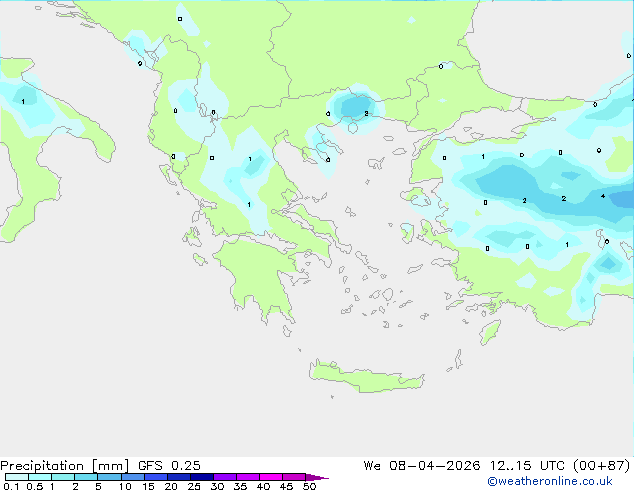
Task: Click the 25–30 mm dark navy legend box
Action: [x=201, y=477]
